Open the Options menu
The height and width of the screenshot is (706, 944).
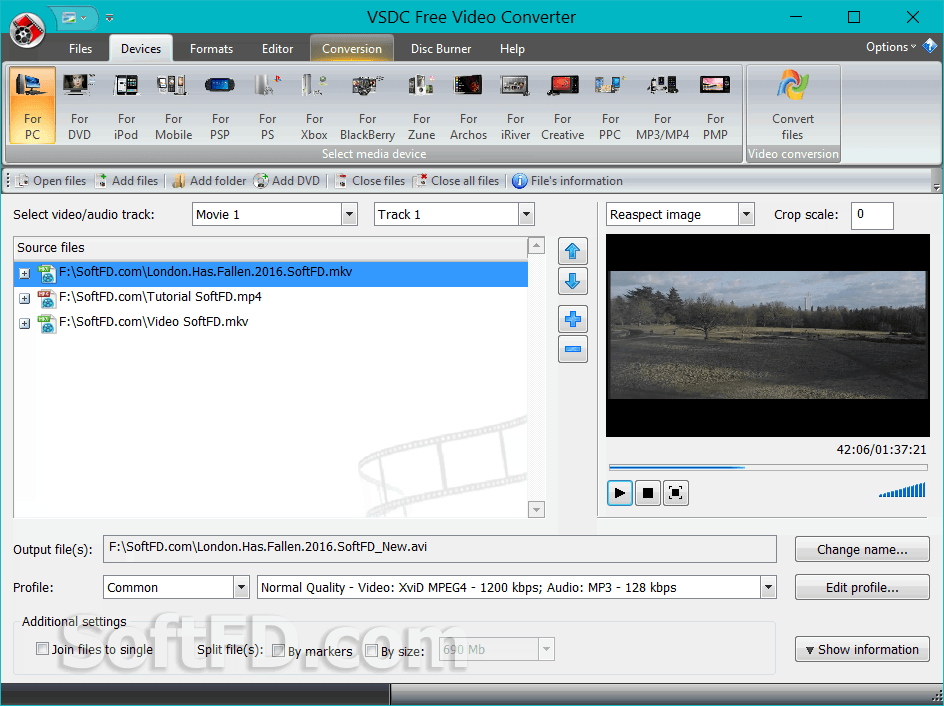pos(890,47)
